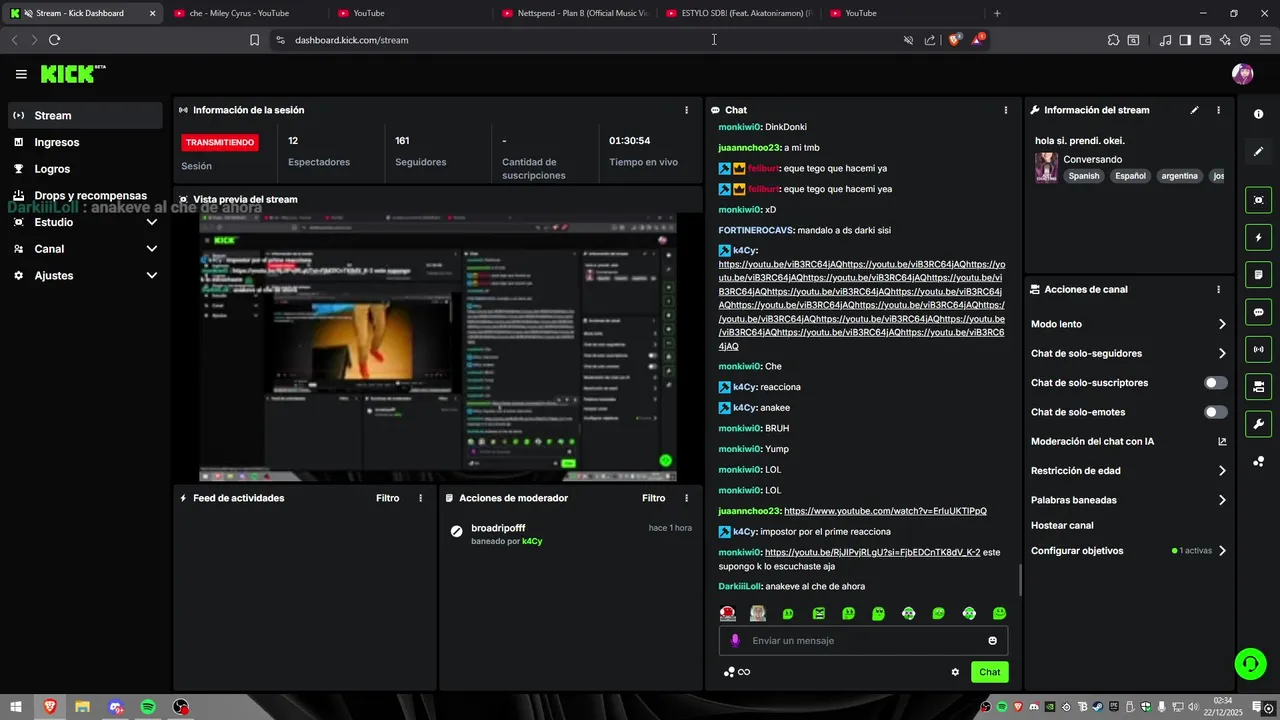The height and width of the screenshot is (720, 1280).
Task: Open Acciones de moderador Filtro dropdown
Action: tap(653, 498)
